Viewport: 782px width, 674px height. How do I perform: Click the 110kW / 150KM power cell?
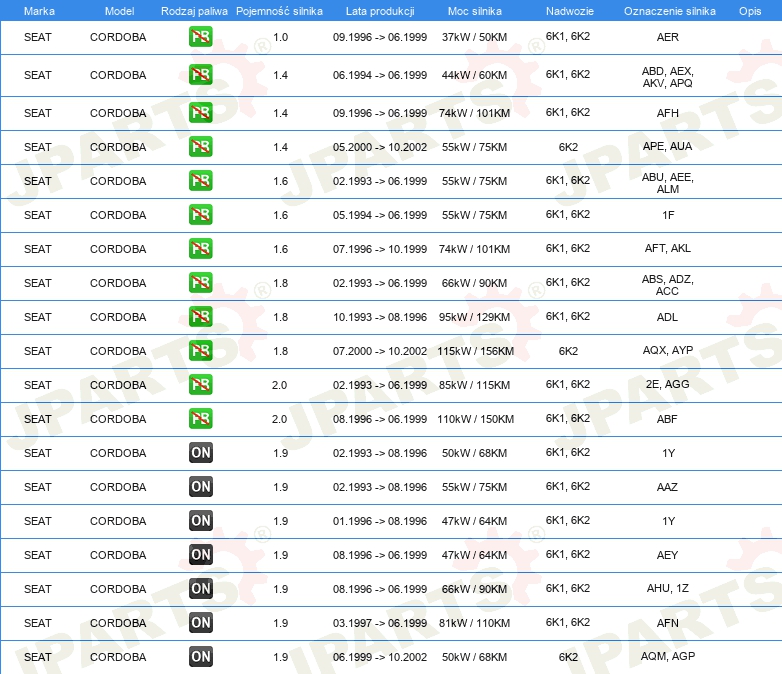point(475,419)
